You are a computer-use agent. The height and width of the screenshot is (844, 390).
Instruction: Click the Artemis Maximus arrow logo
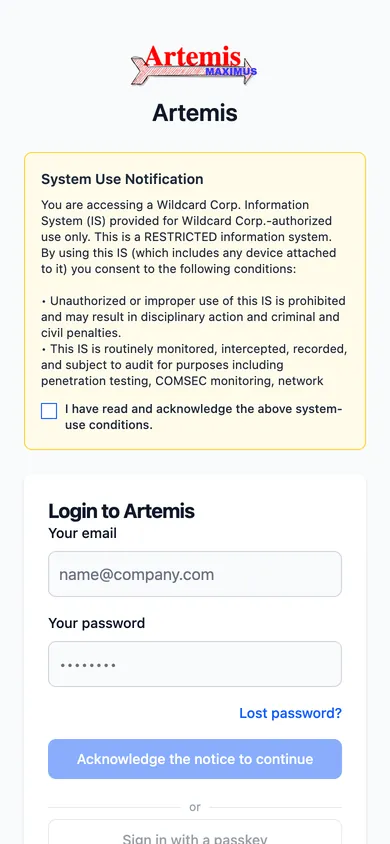(x=194, y=65)
